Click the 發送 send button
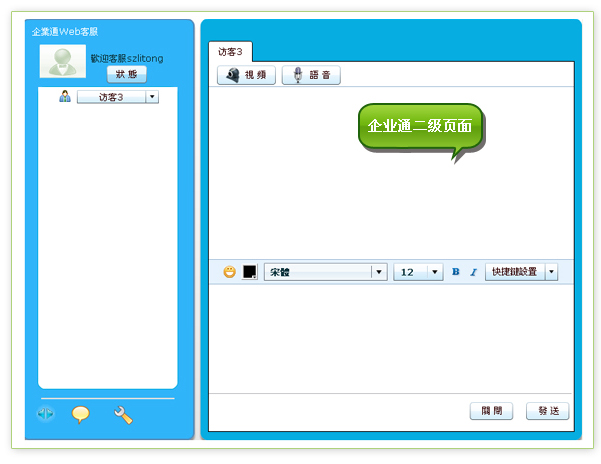Viewport: 601px width, 464px height. click(x=547, y=410)
